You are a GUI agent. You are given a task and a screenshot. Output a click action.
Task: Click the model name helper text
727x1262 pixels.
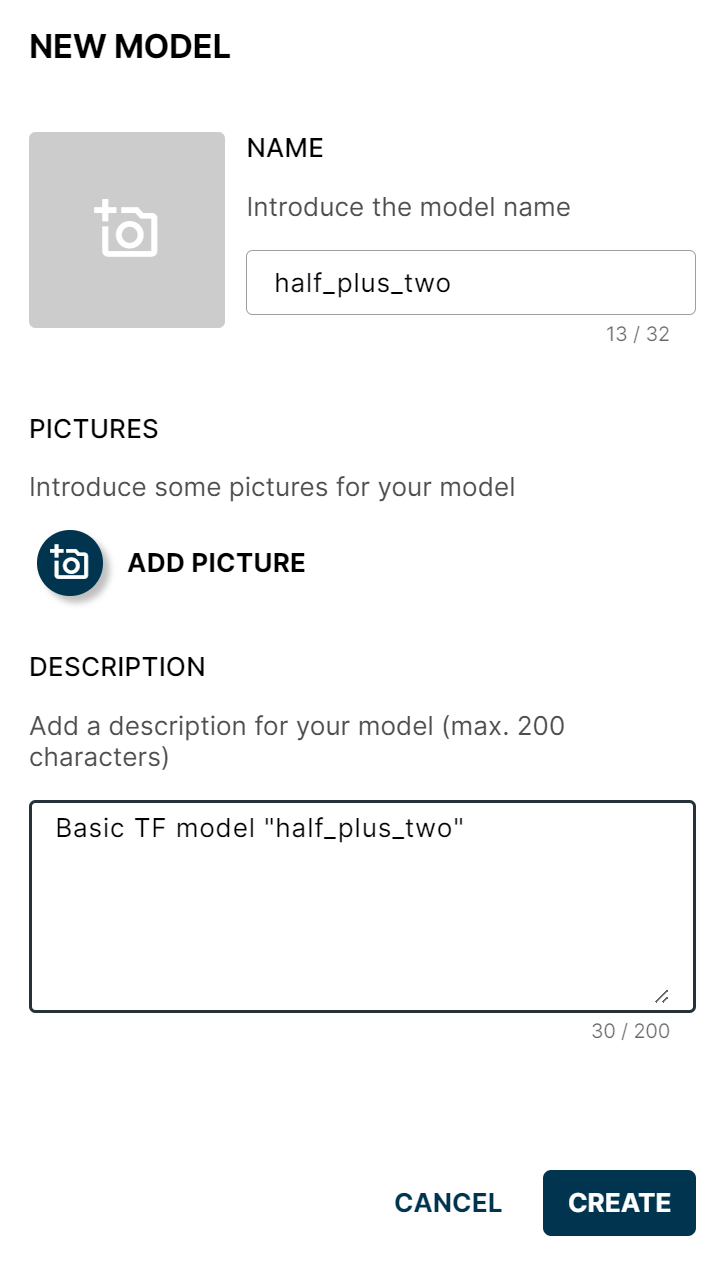[x=408, y=207]
